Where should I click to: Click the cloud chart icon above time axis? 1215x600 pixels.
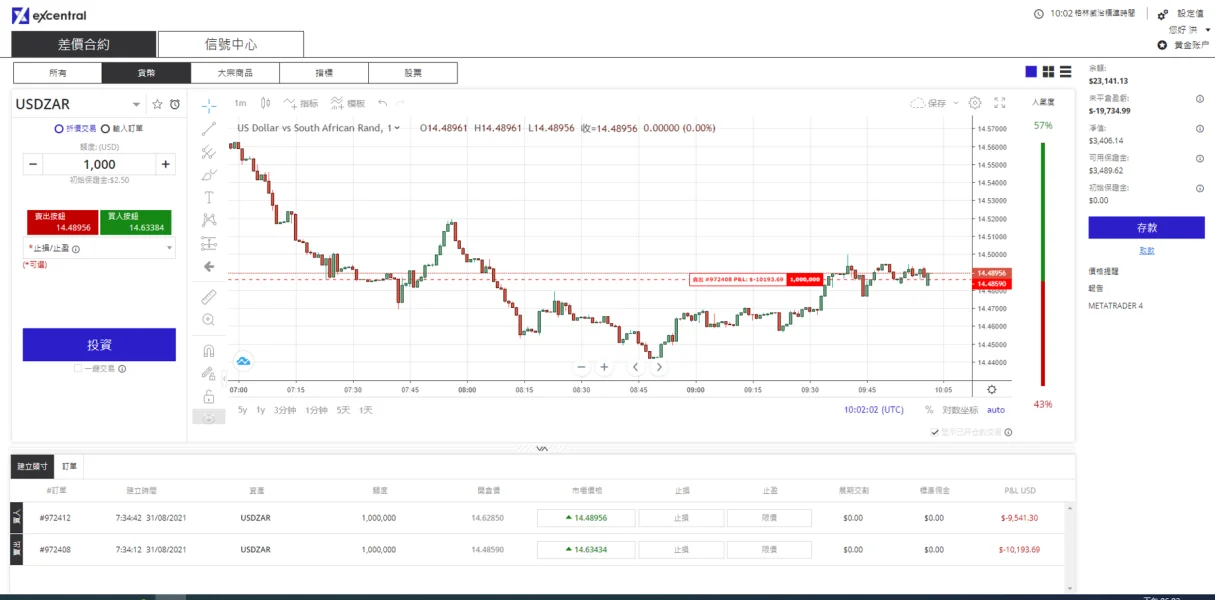pos(243,361)
